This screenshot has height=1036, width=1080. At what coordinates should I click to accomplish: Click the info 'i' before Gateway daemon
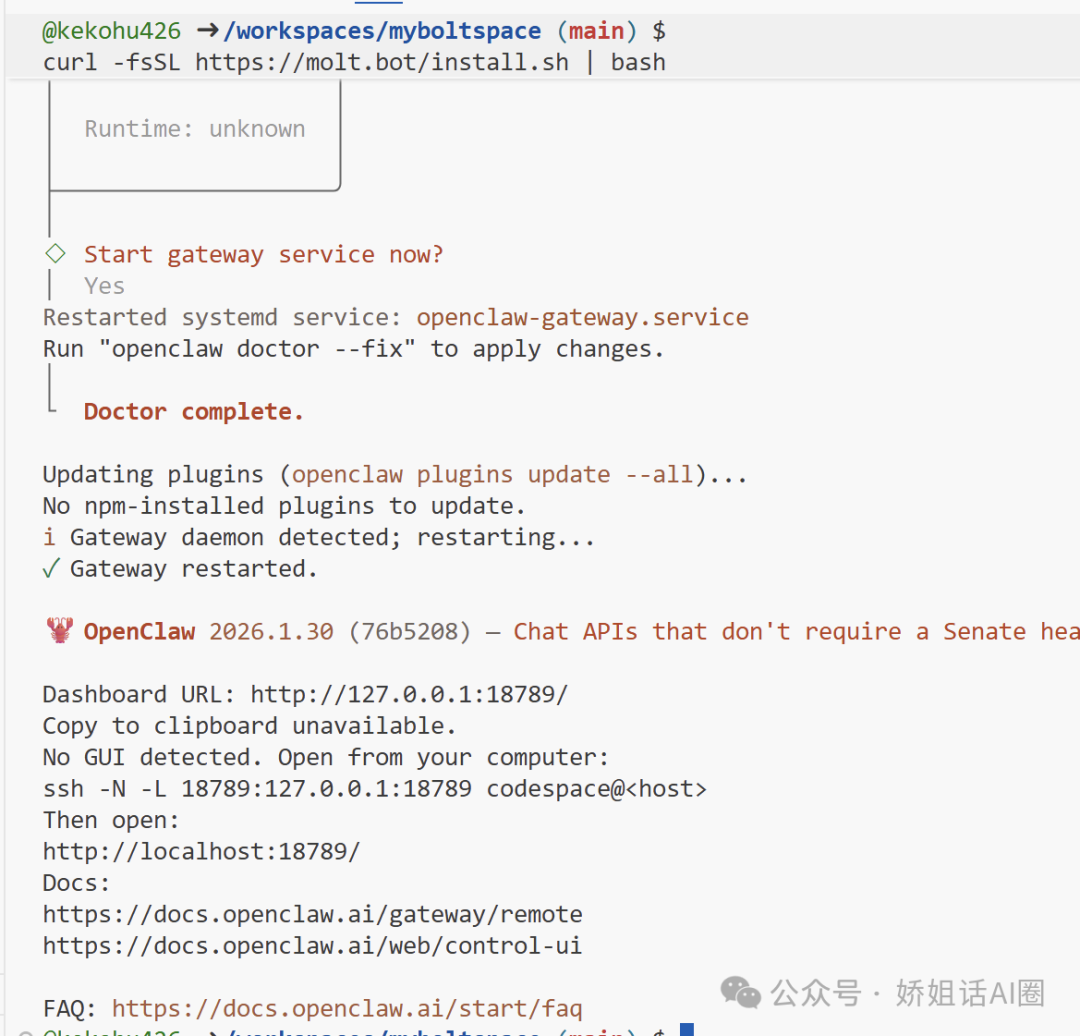tap(49, 538)
